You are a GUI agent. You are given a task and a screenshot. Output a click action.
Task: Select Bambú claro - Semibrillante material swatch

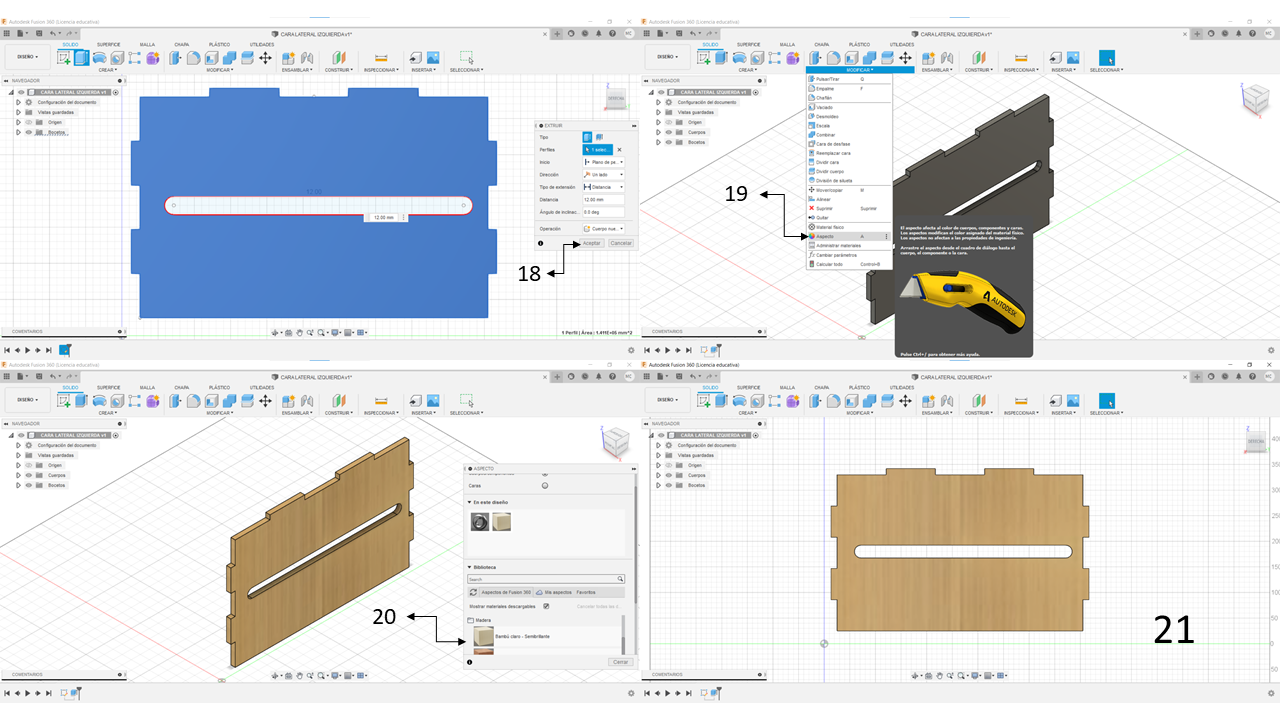coord(484,637)
